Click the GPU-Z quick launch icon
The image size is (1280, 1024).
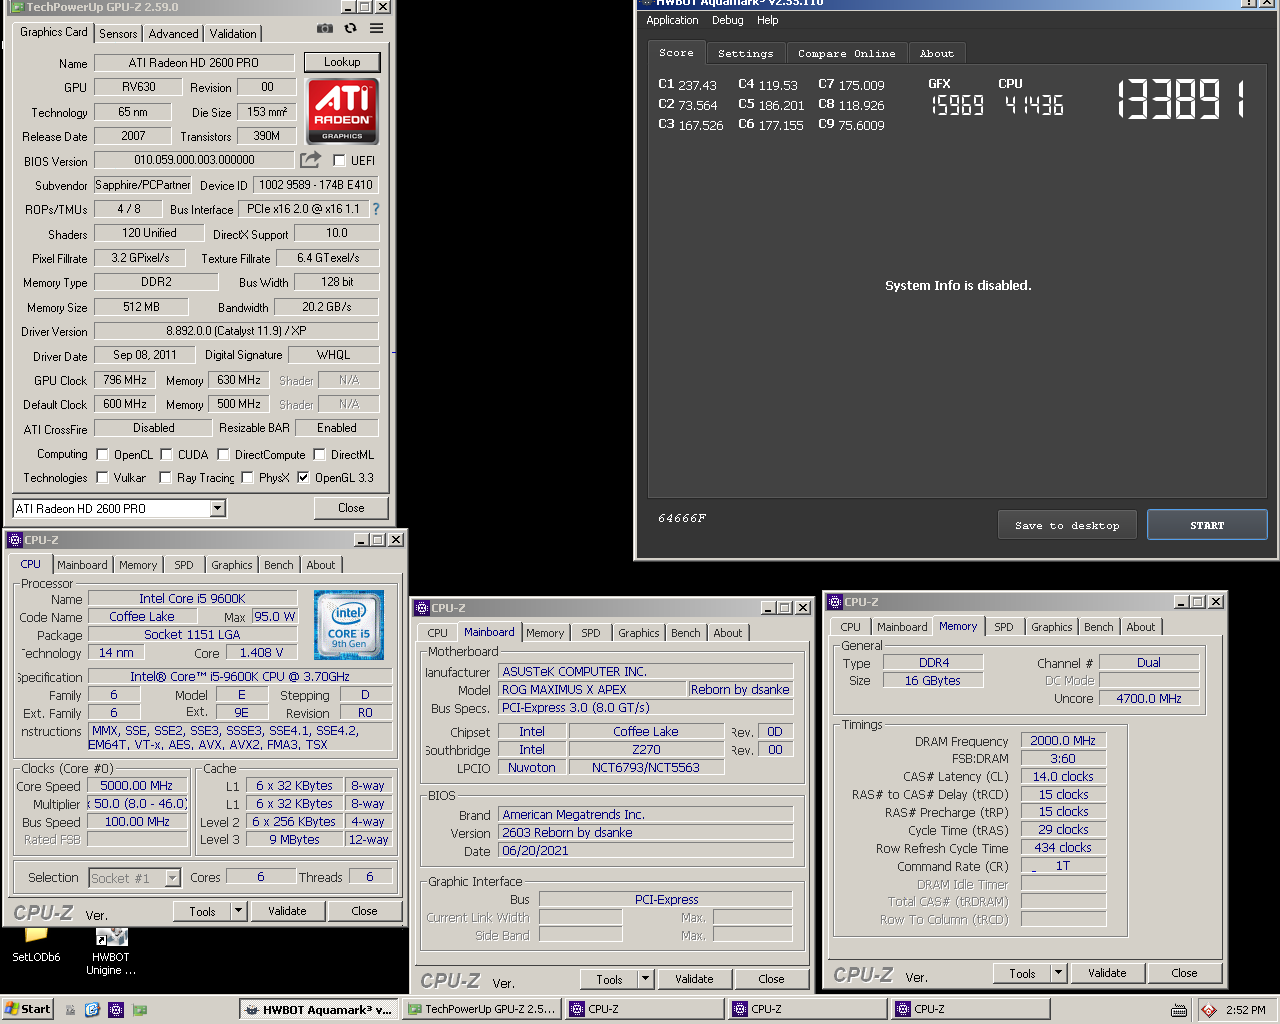[x=139, y=1010]
